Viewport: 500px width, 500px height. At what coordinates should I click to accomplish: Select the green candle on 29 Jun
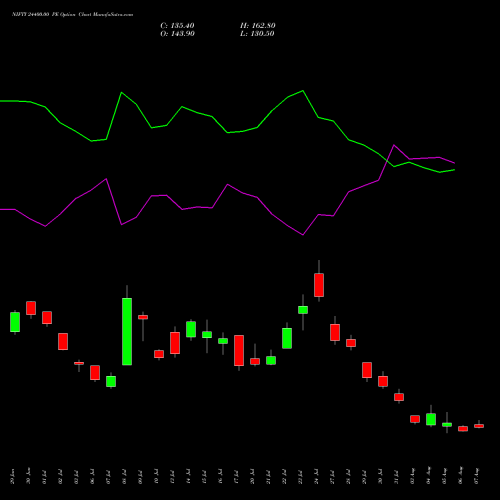coord(15,322)
